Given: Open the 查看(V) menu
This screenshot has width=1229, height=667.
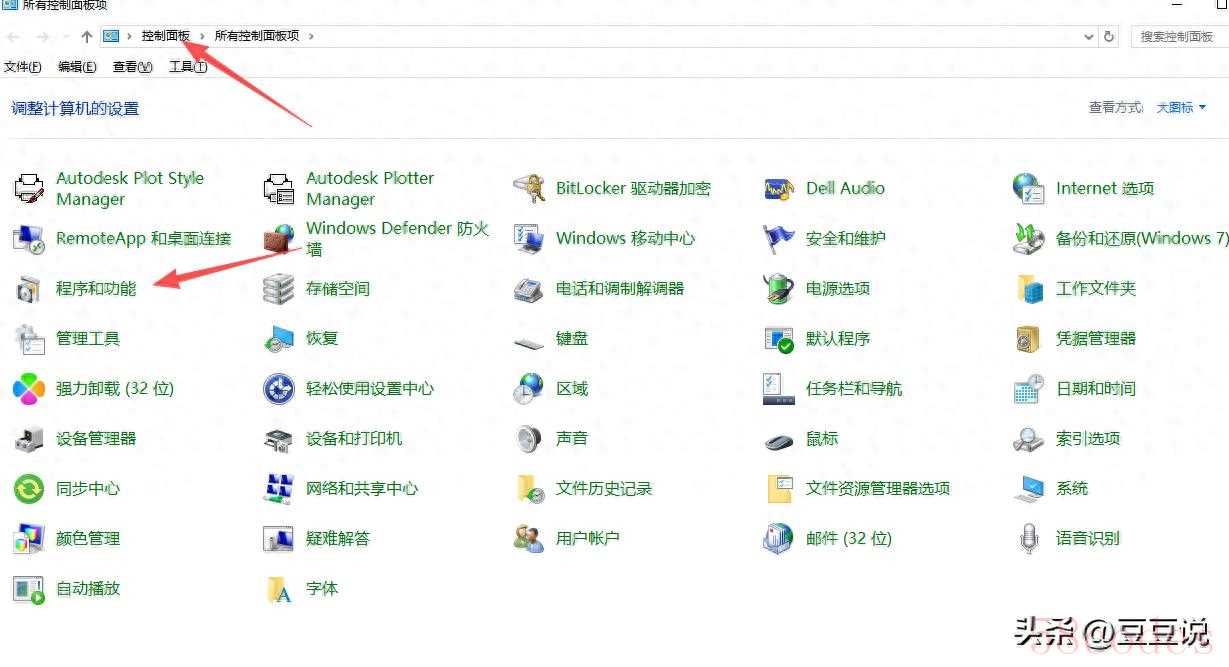Looking at the screenshot, I should tap(132, 67).
